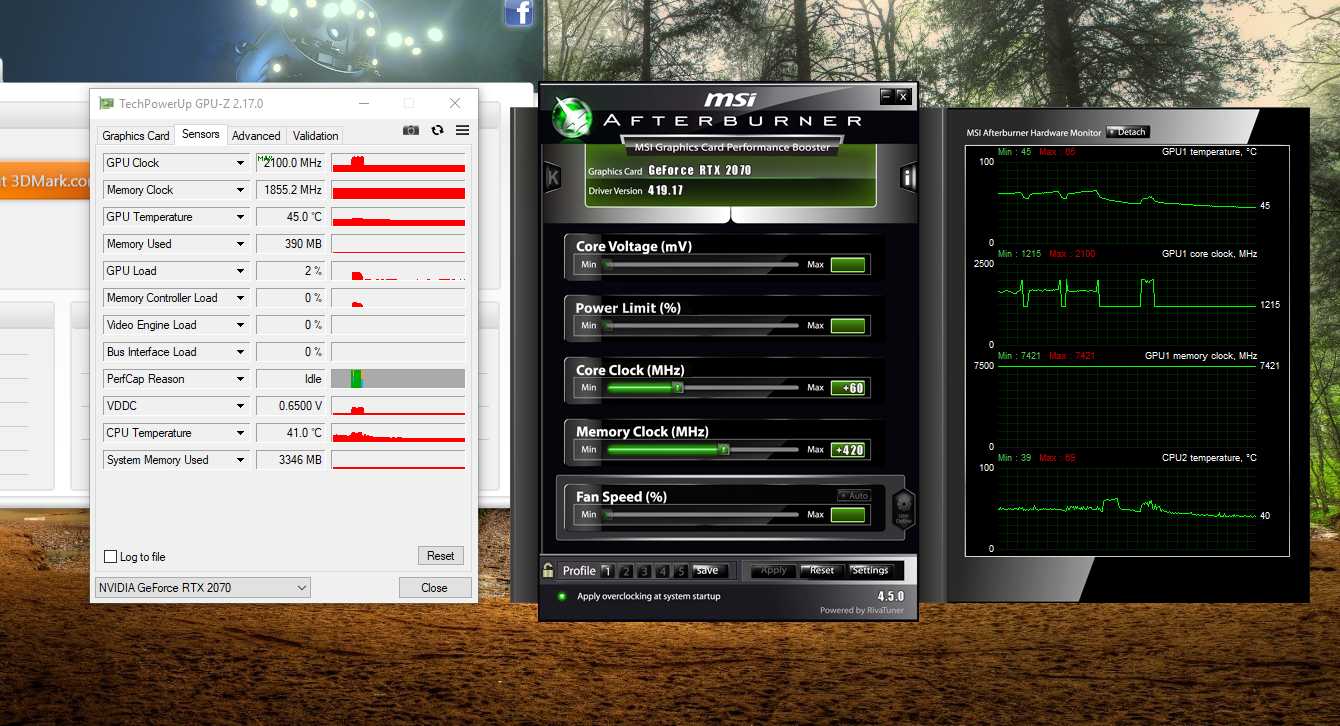Click User Define fan button

tap(903, 509)
